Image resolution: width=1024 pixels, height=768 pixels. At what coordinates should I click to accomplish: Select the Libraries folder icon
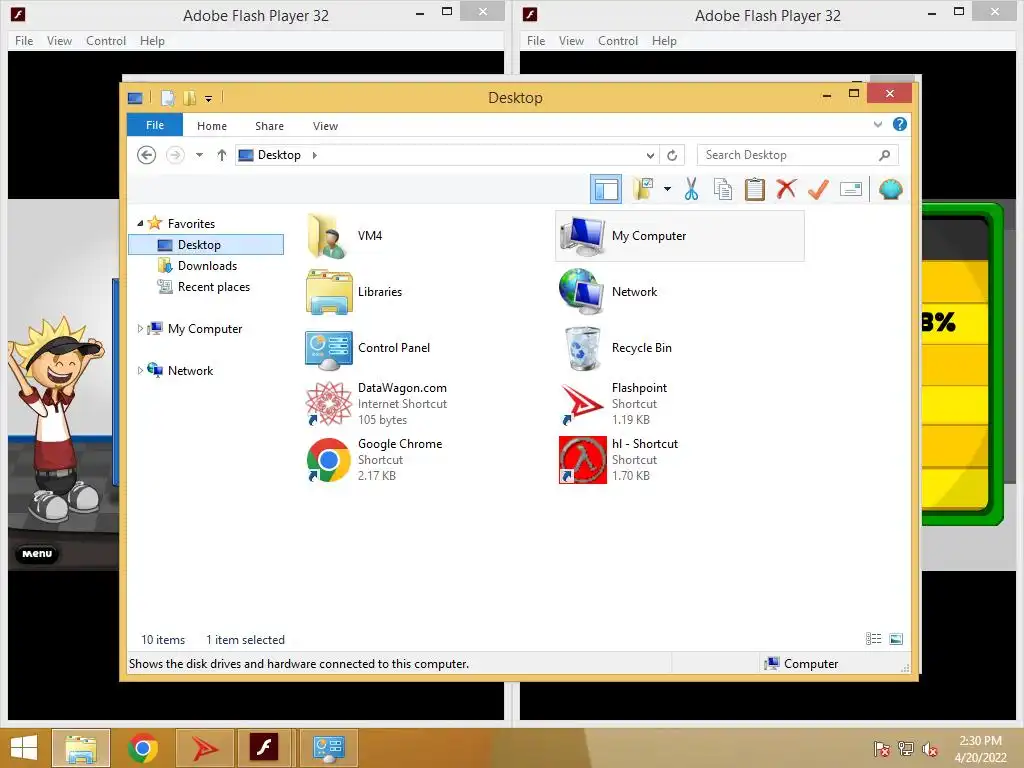click(x=328, y=292)
